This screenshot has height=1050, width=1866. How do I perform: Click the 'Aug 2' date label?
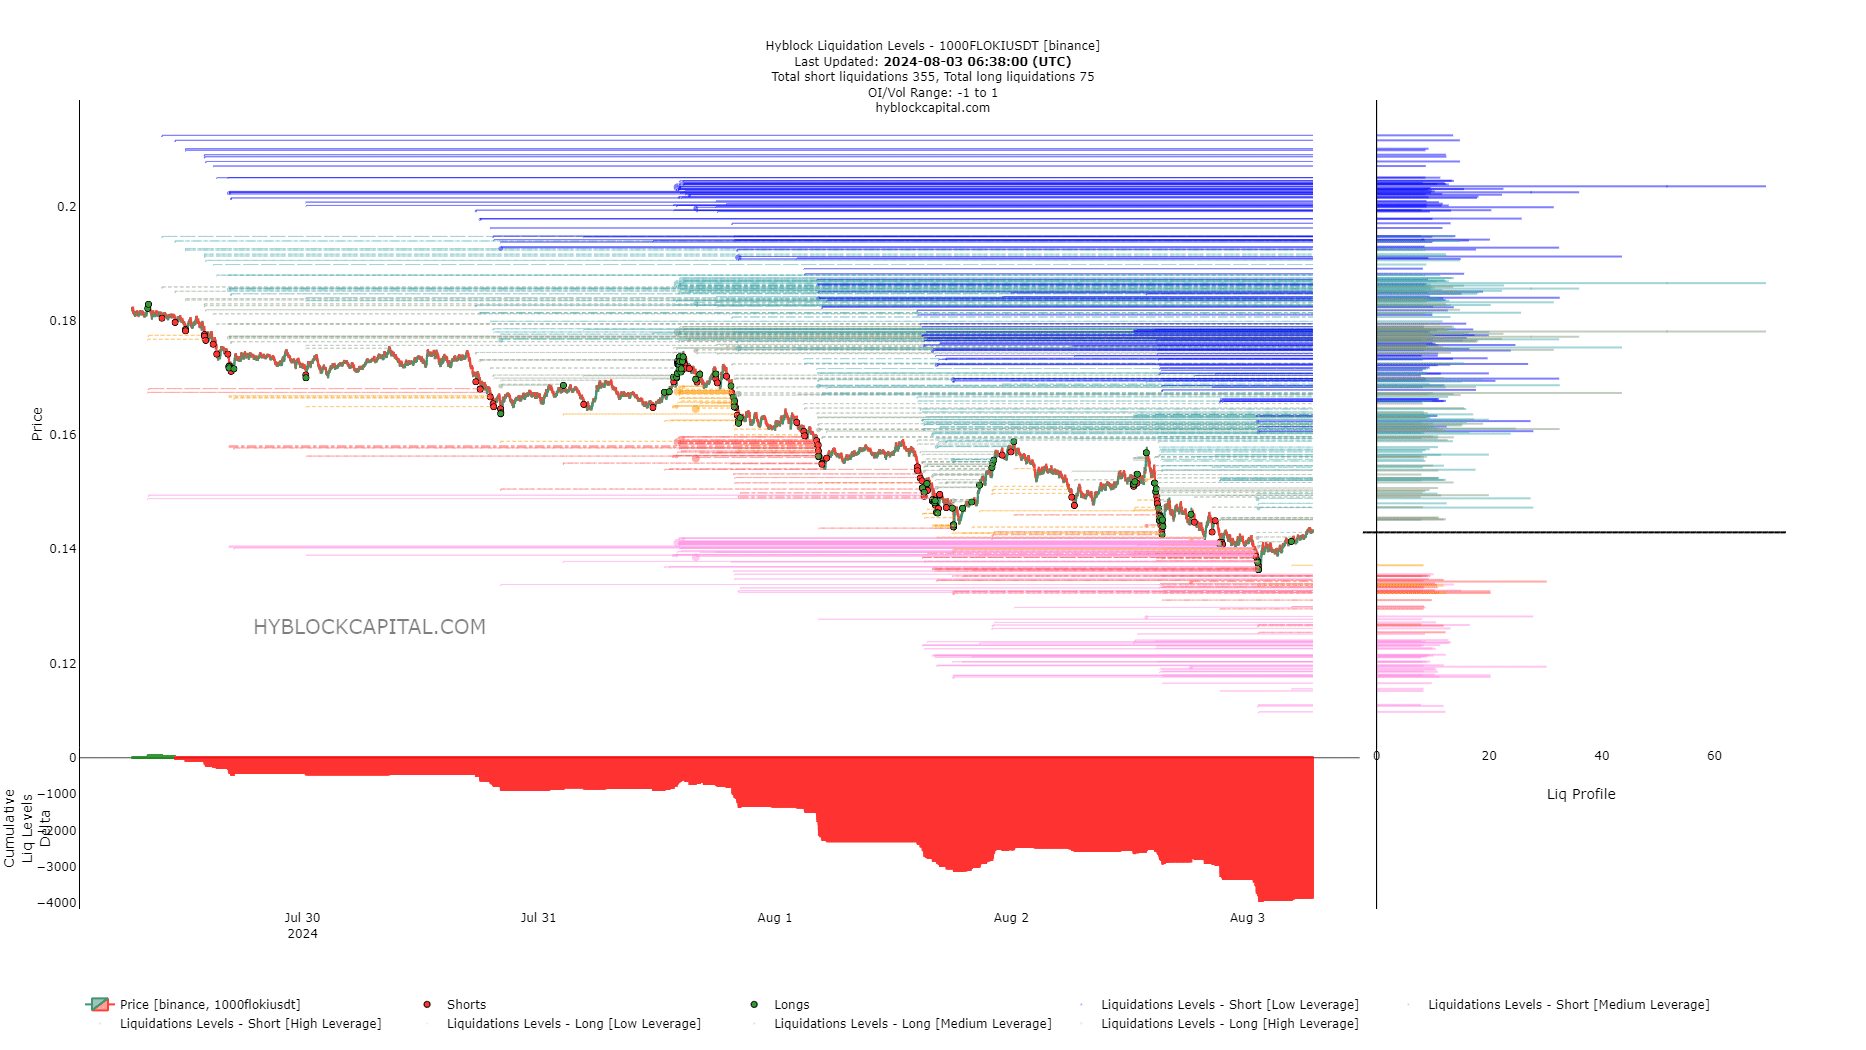[1011, 917]
